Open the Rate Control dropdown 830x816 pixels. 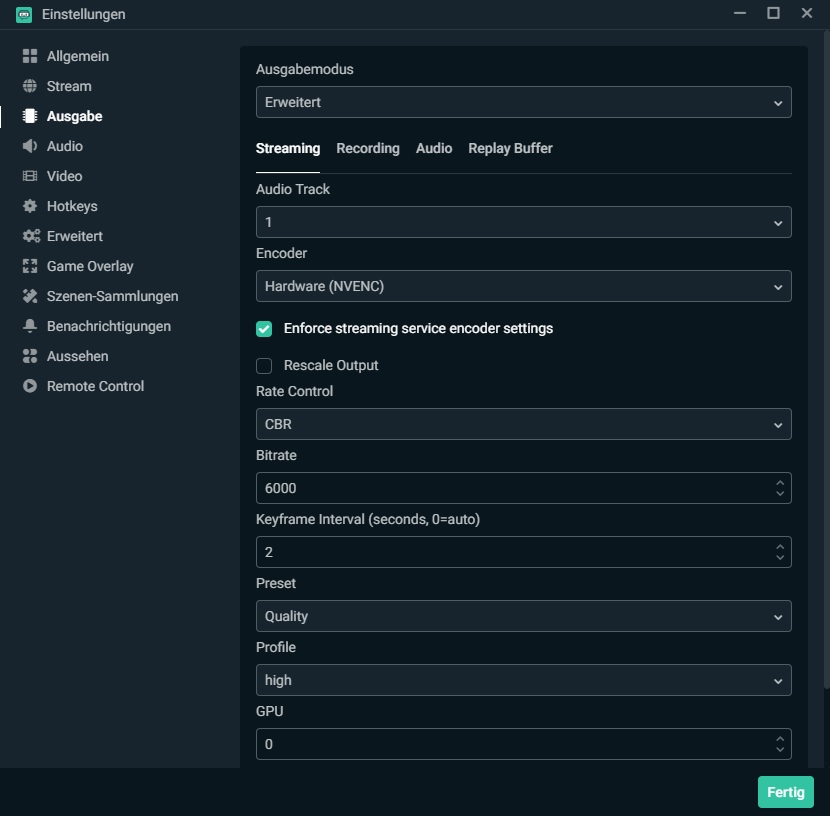[x=523, y=424]
